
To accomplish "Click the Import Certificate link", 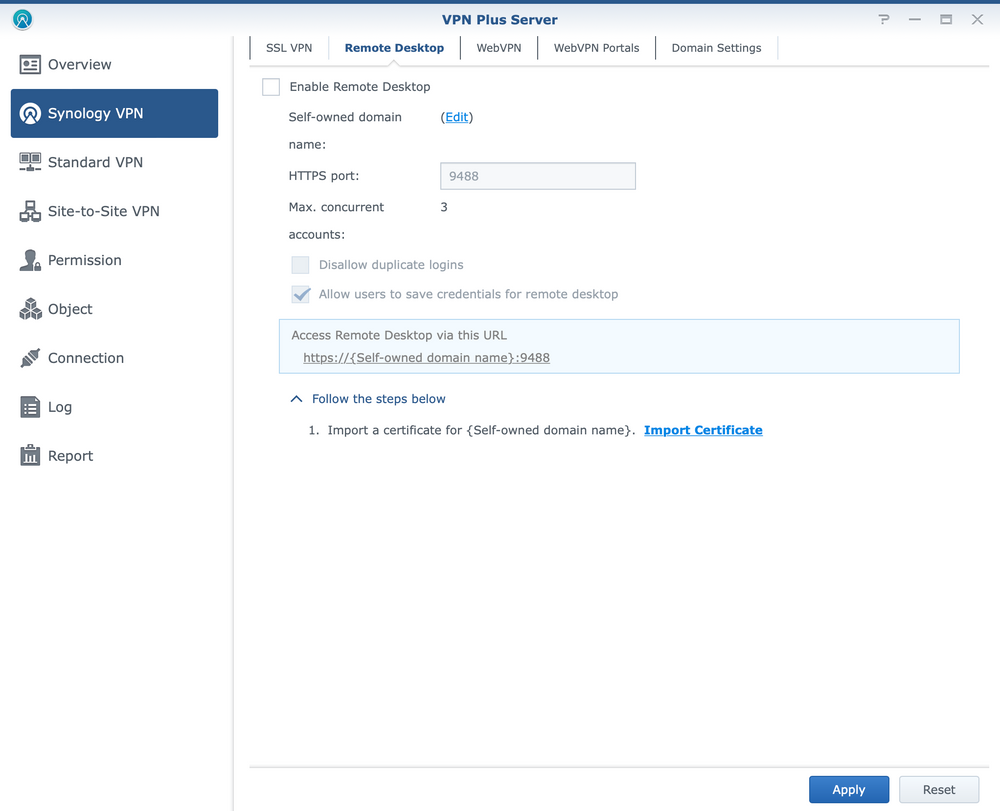I will [x=703, y=430].
